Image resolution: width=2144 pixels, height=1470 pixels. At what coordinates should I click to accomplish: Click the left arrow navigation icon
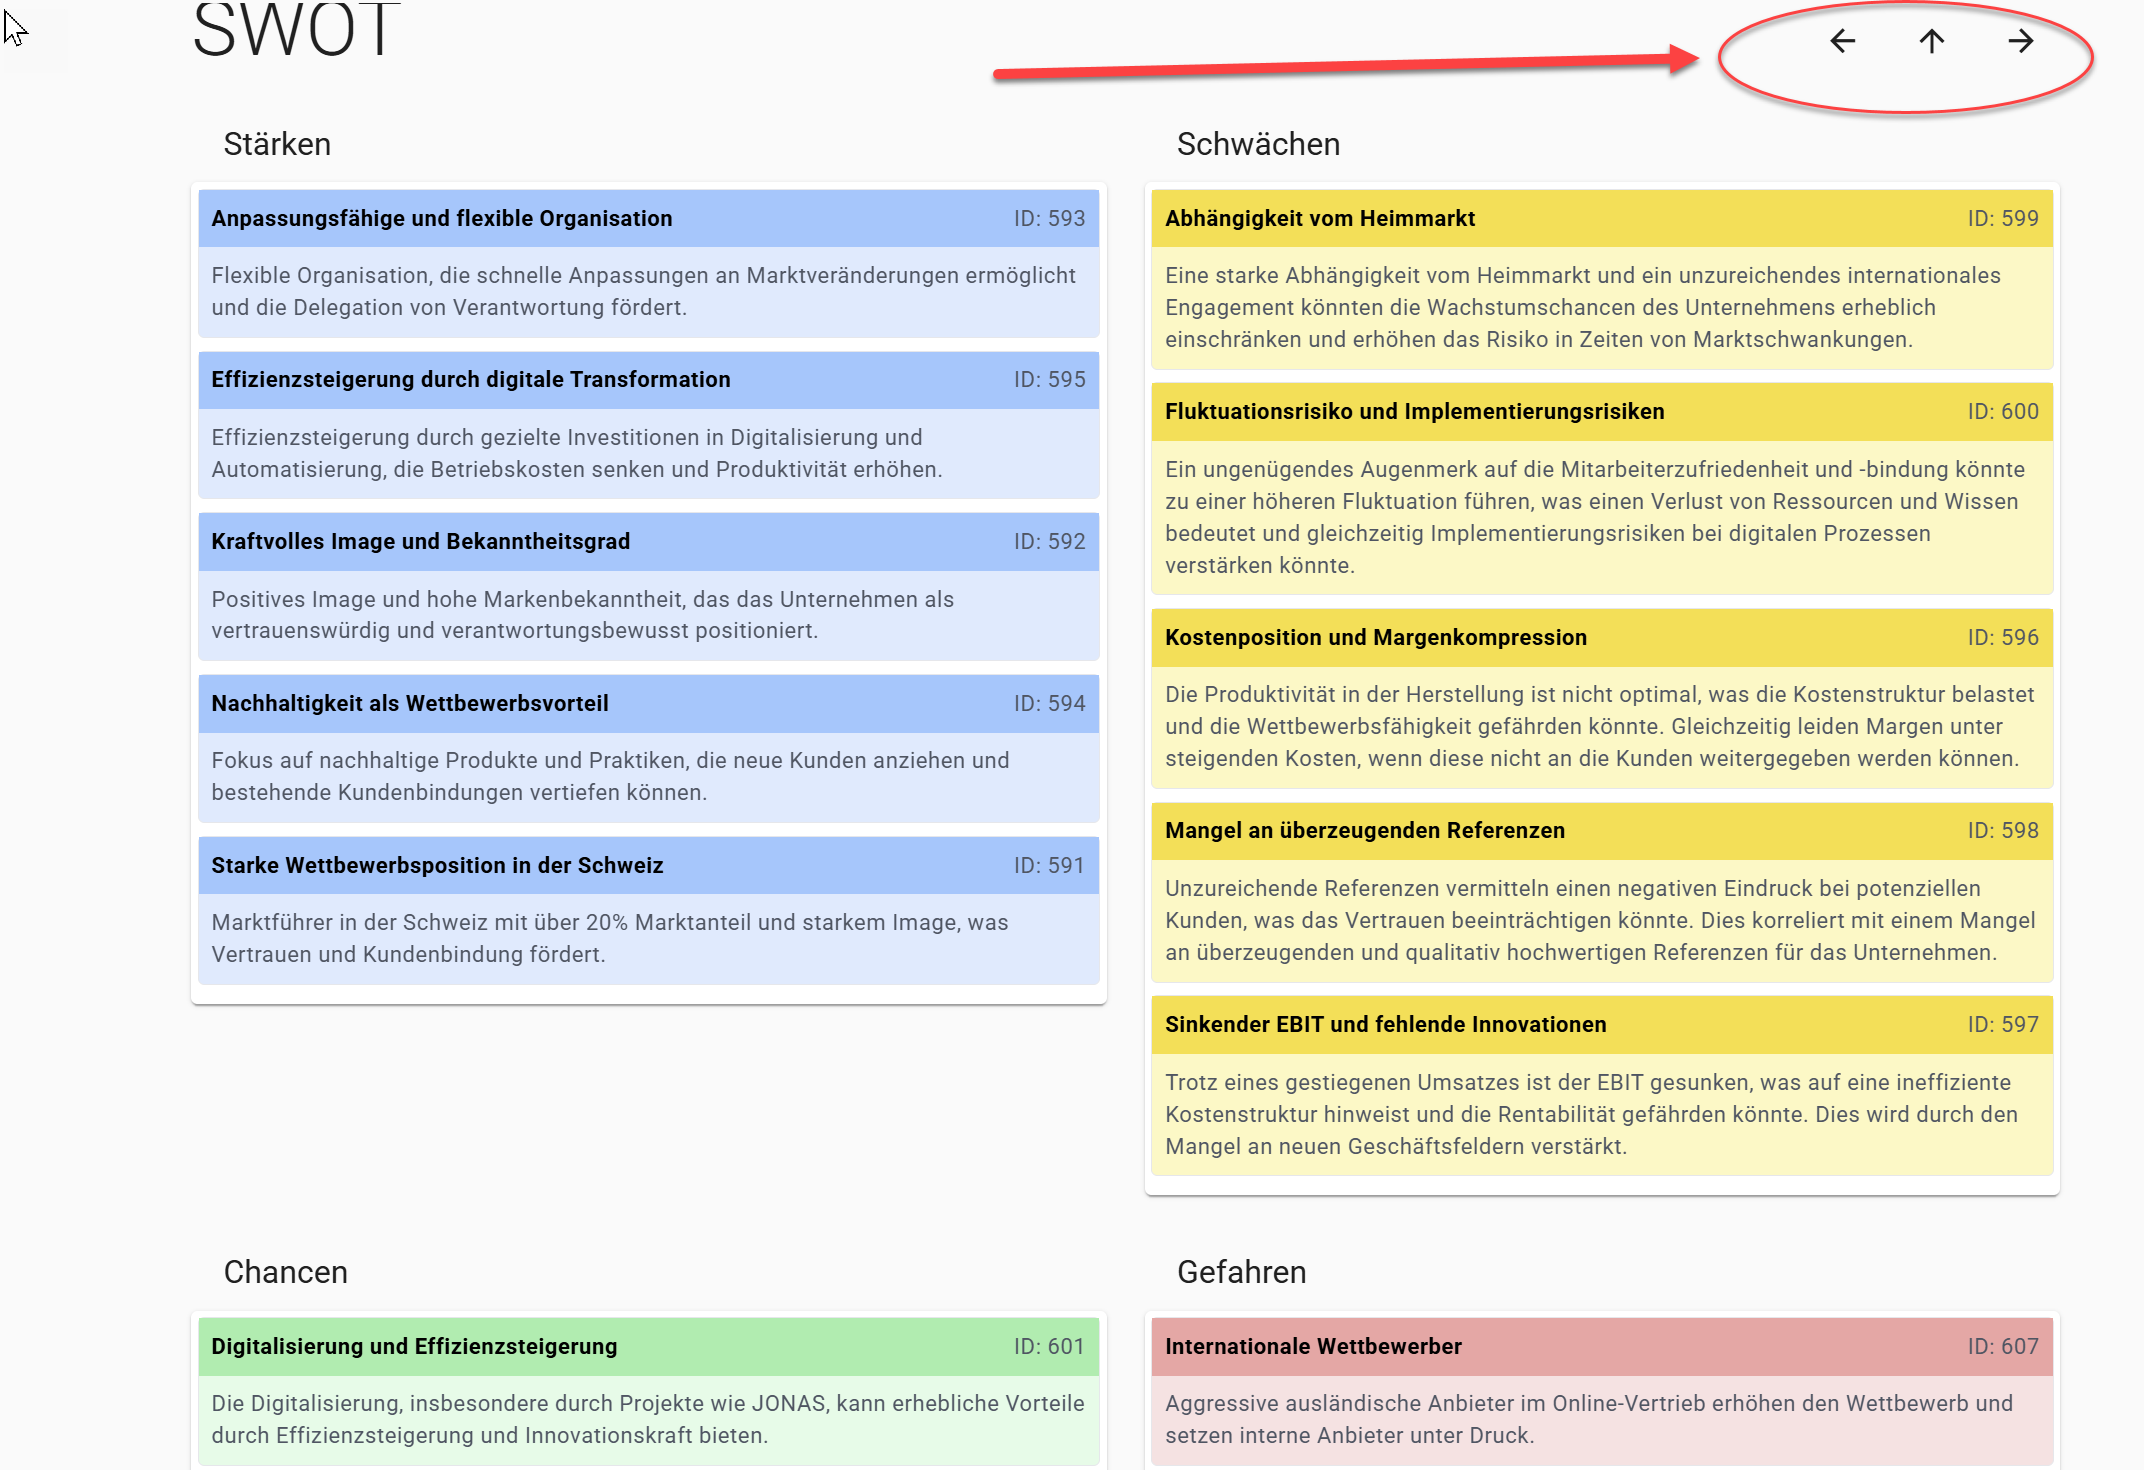coord(1842,41)
